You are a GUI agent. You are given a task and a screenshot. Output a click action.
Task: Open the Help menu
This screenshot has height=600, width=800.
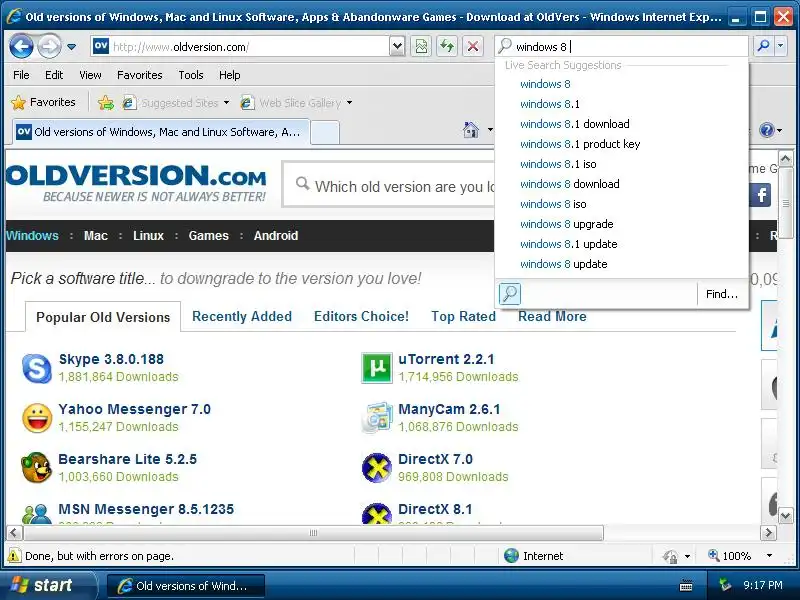point(230,75)
